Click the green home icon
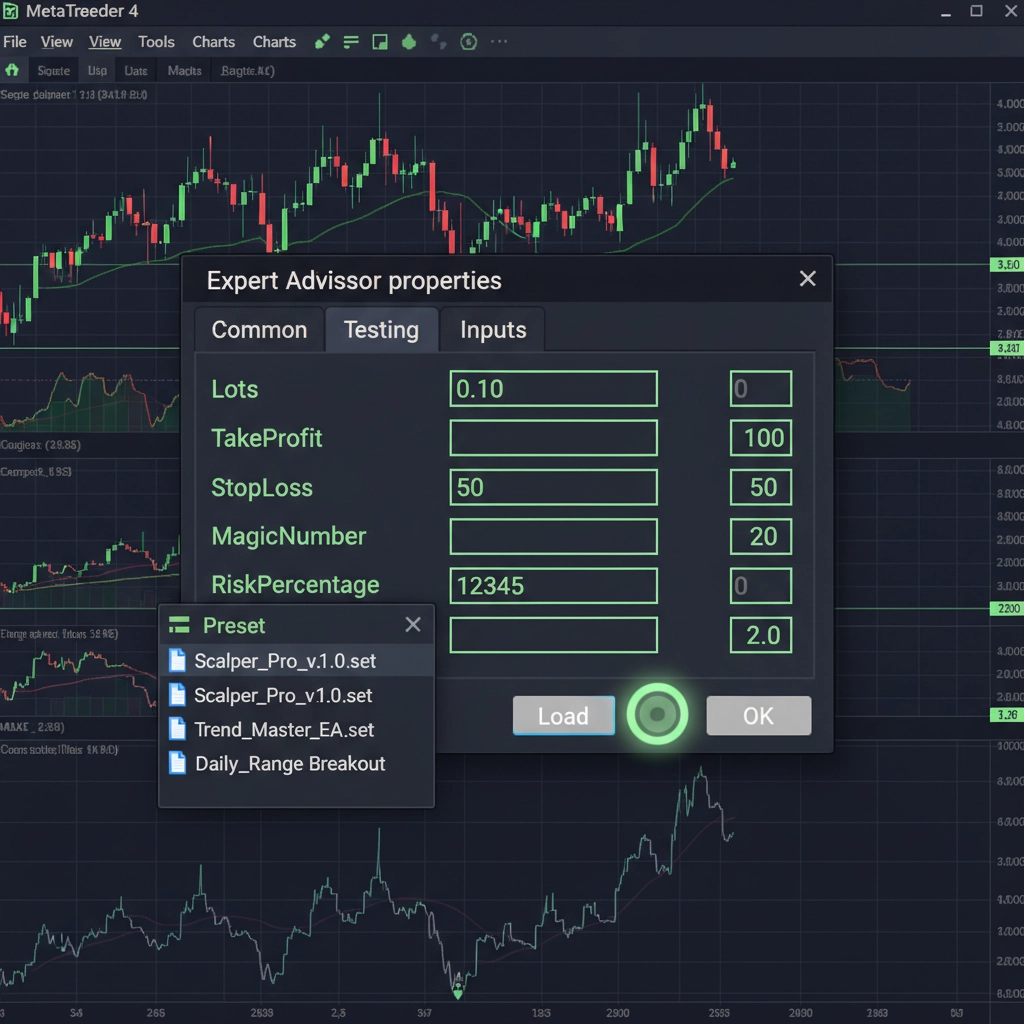 [x=12, y=71]
